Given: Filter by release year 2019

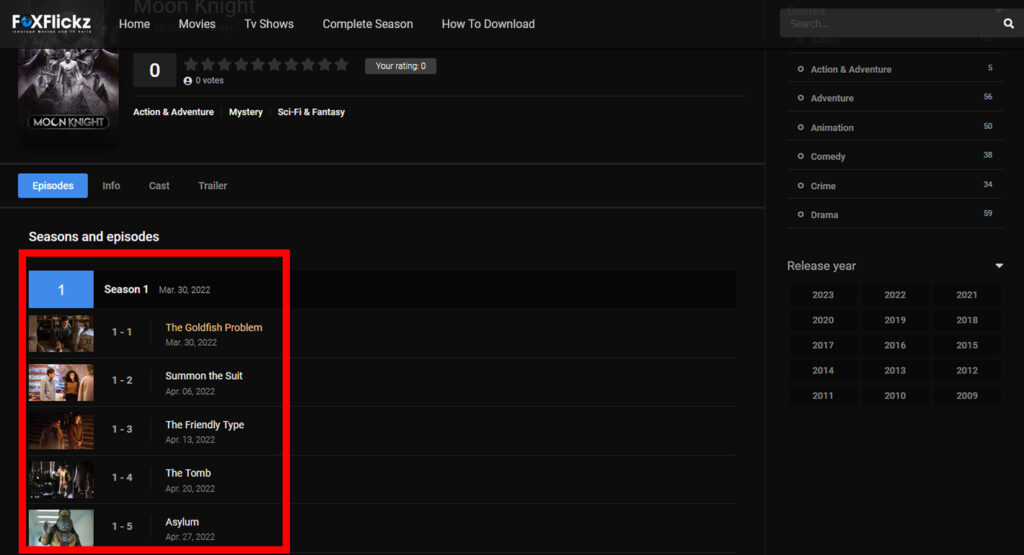Looking at the screenshot, I should tap(895, 320).
